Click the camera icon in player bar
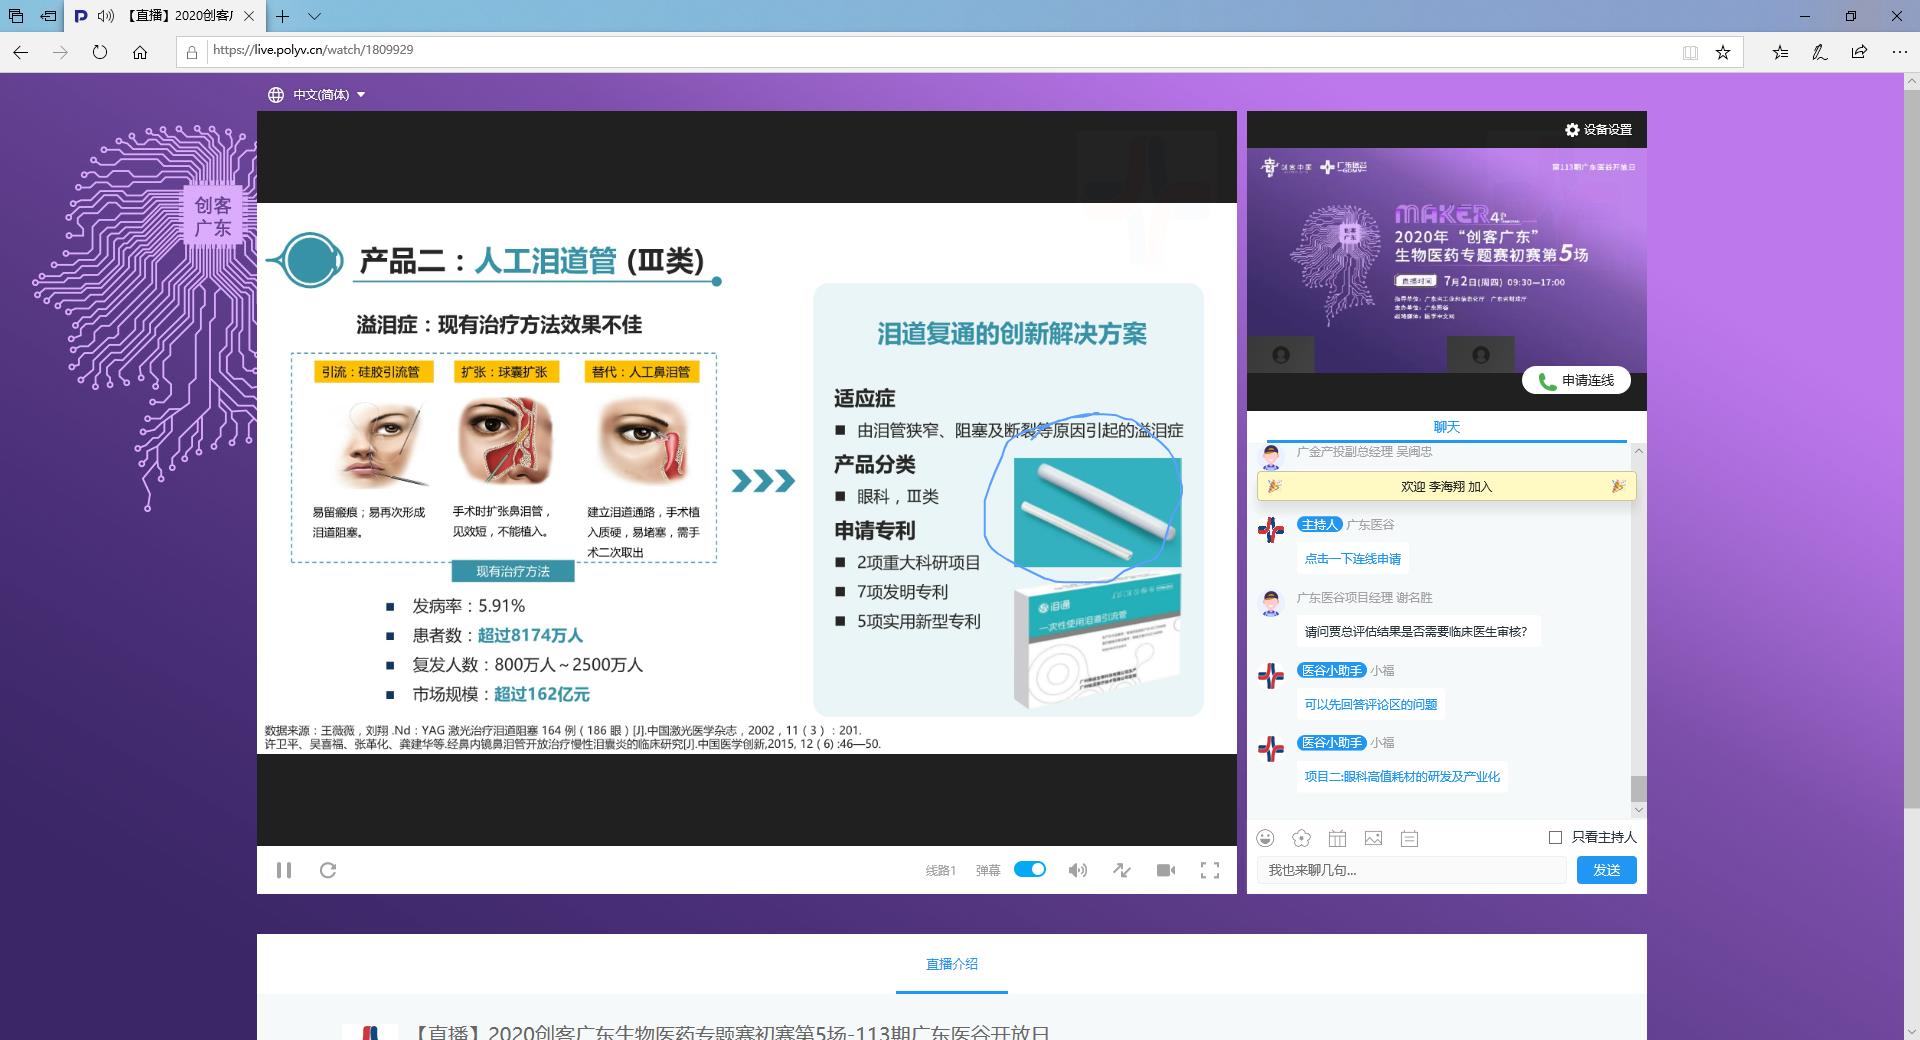 (1166, 870)
